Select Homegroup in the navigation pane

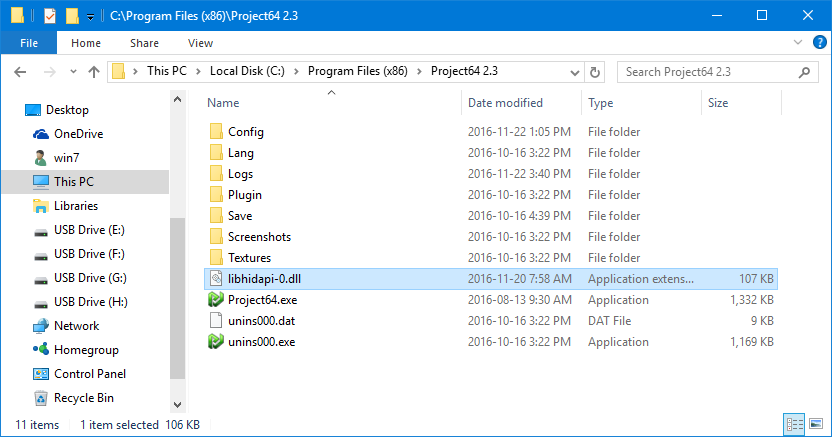[86, 350]
